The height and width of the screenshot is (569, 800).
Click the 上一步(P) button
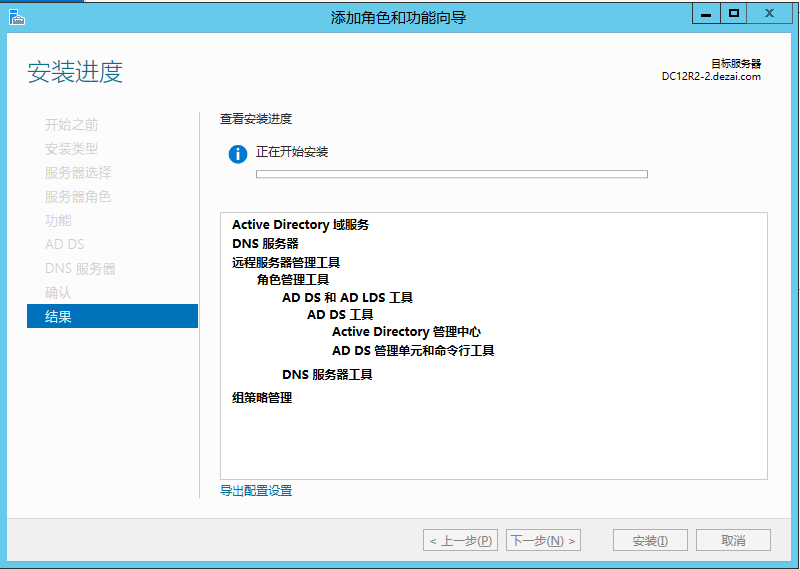[460, 540]
